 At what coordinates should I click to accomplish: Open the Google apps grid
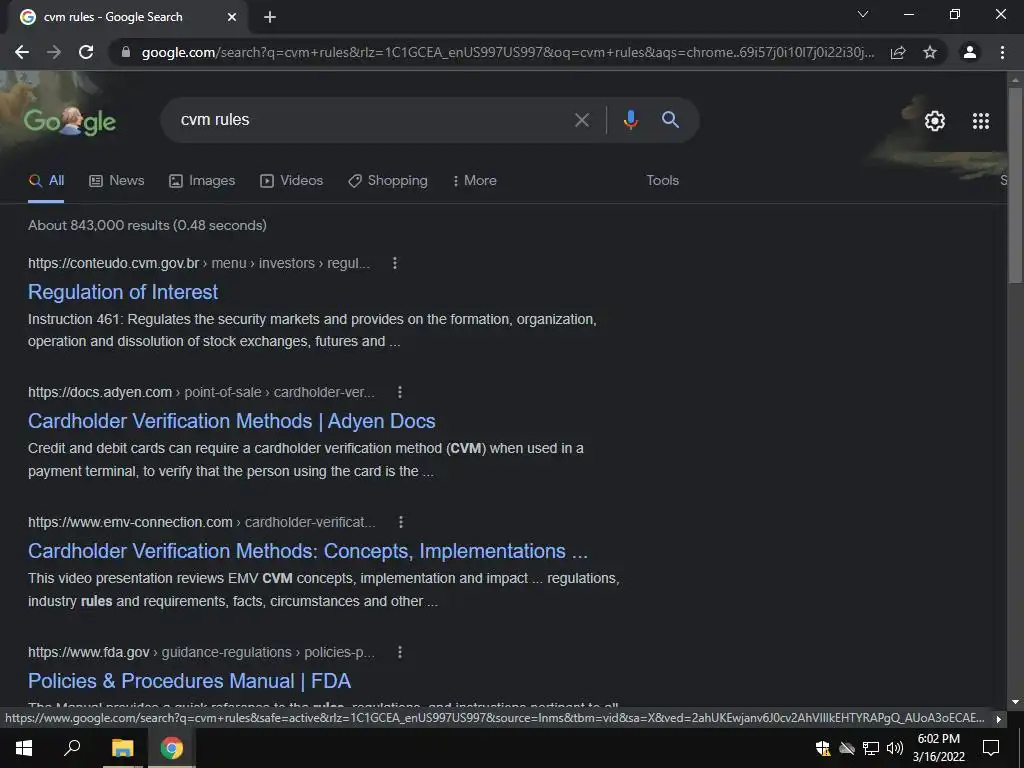(981, 121)
